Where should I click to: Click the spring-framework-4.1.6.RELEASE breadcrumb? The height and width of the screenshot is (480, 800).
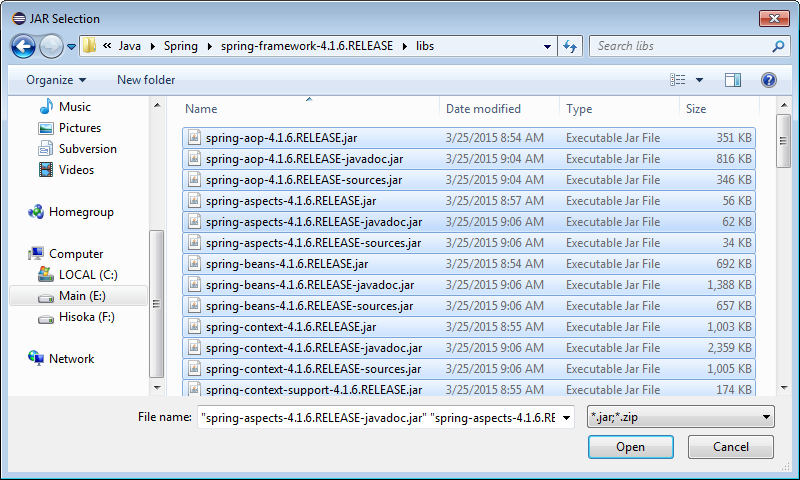(x=307, y=46)
